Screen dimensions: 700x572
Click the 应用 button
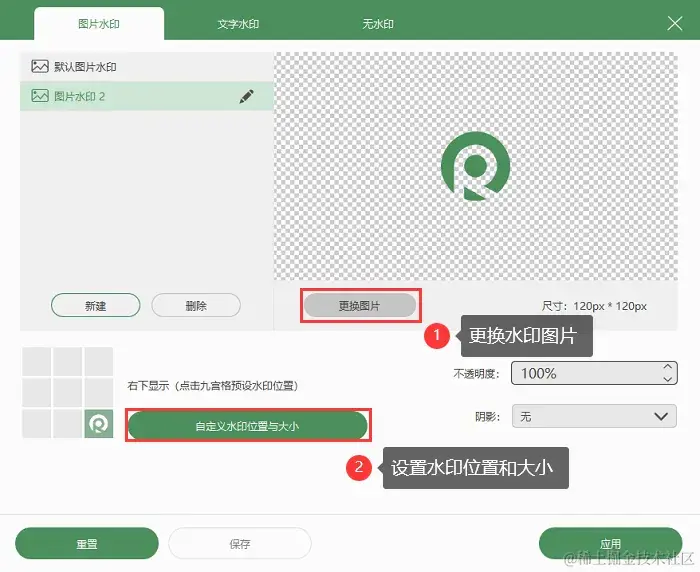coord(610,543)
